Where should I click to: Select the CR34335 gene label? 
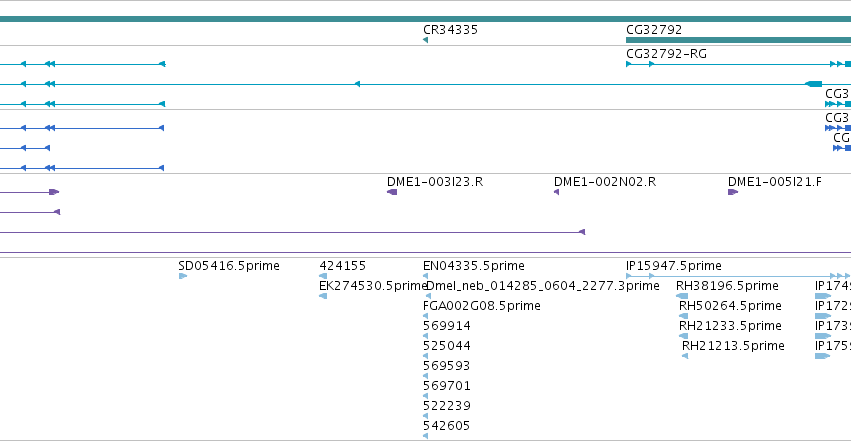pos(450,30)
